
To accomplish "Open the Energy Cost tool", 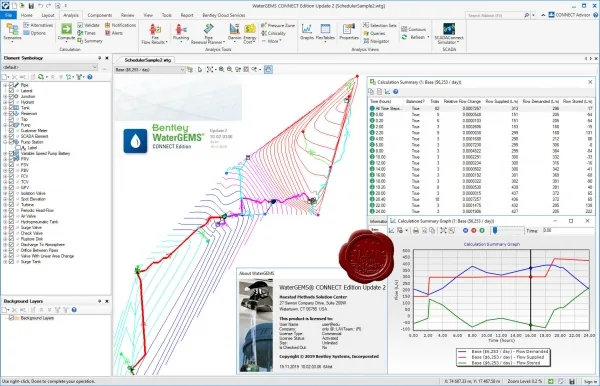I will (250, 34).
